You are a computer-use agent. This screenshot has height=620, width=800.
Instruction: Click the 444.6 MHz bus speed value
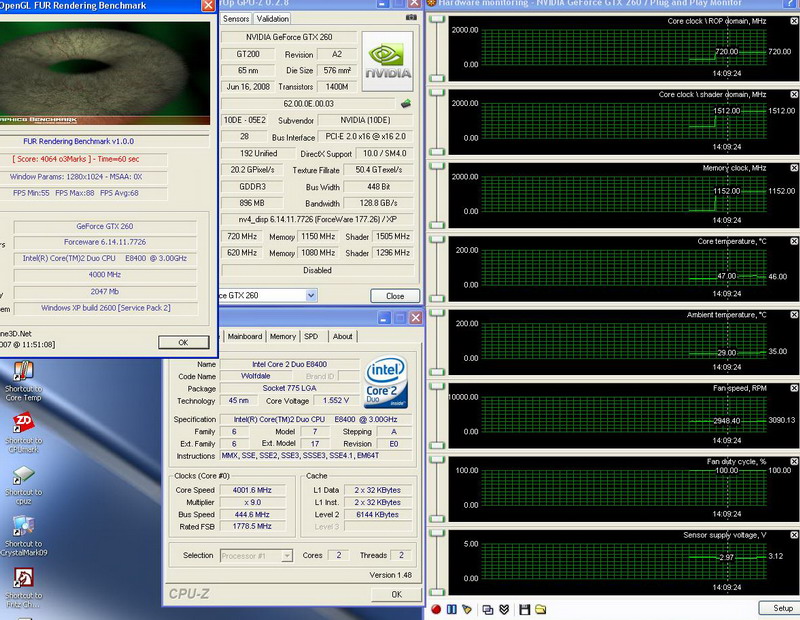click(252, 514)
